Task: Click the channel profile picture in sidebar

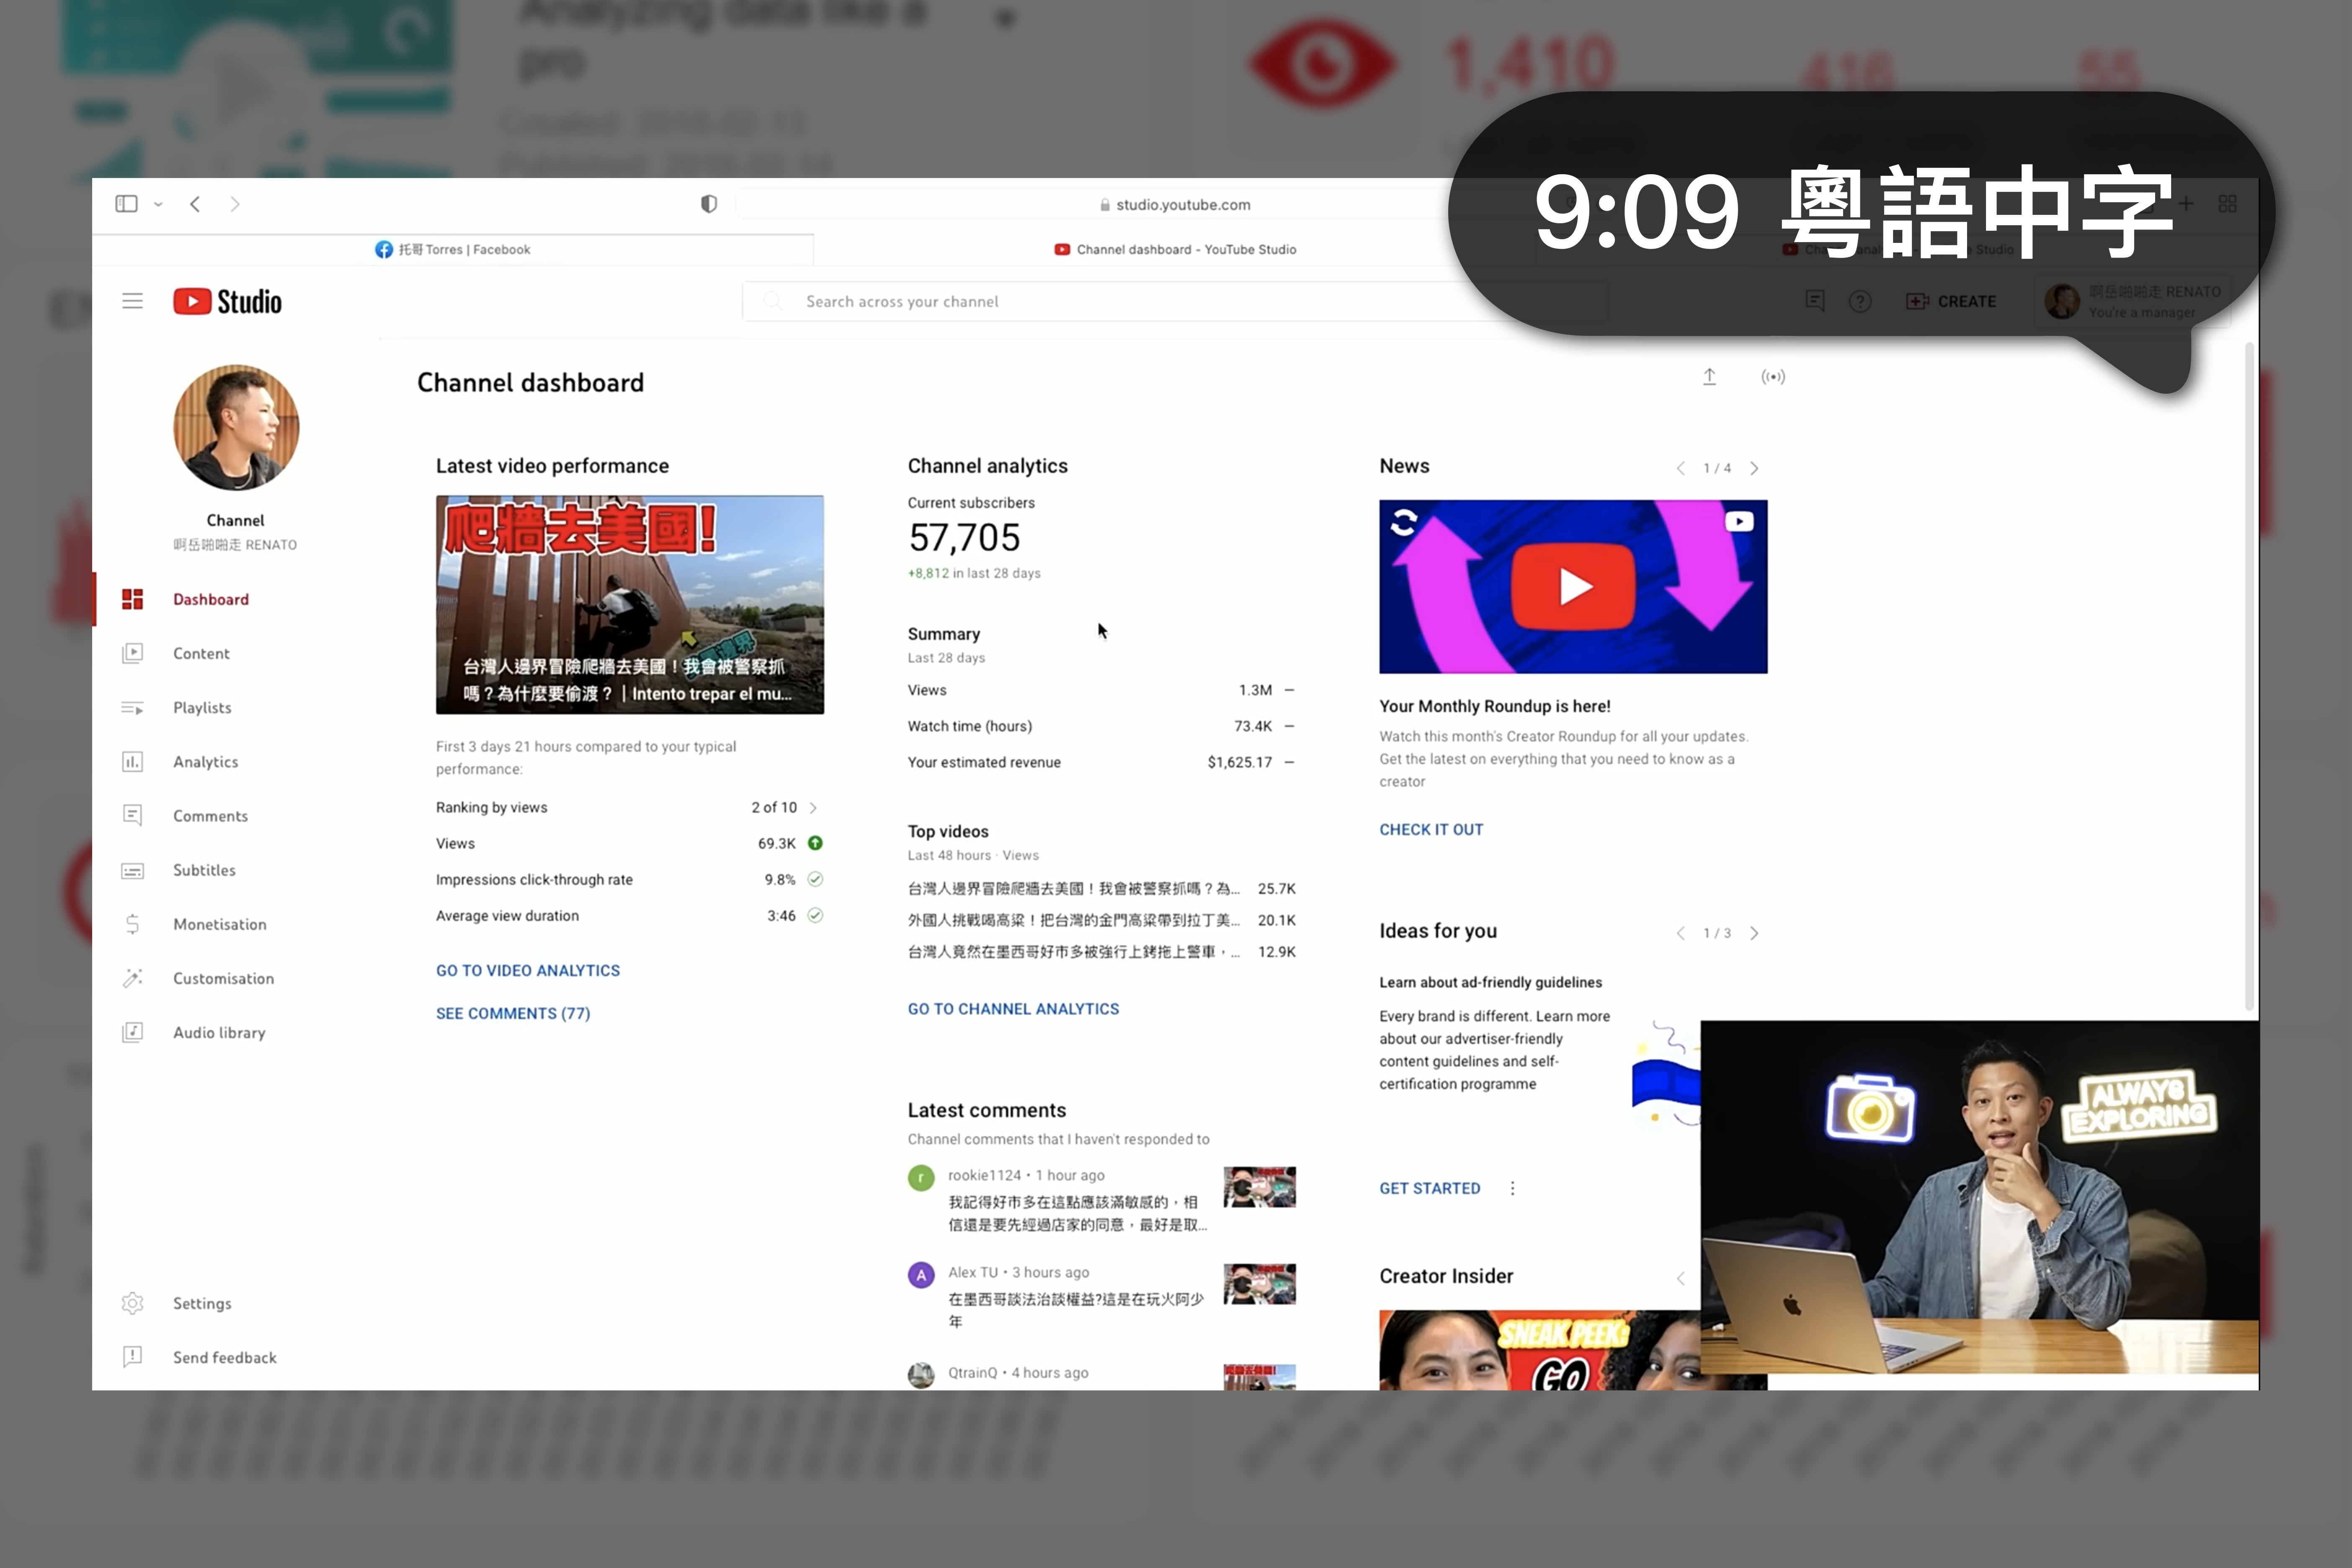Action: [x=236, y=427]
